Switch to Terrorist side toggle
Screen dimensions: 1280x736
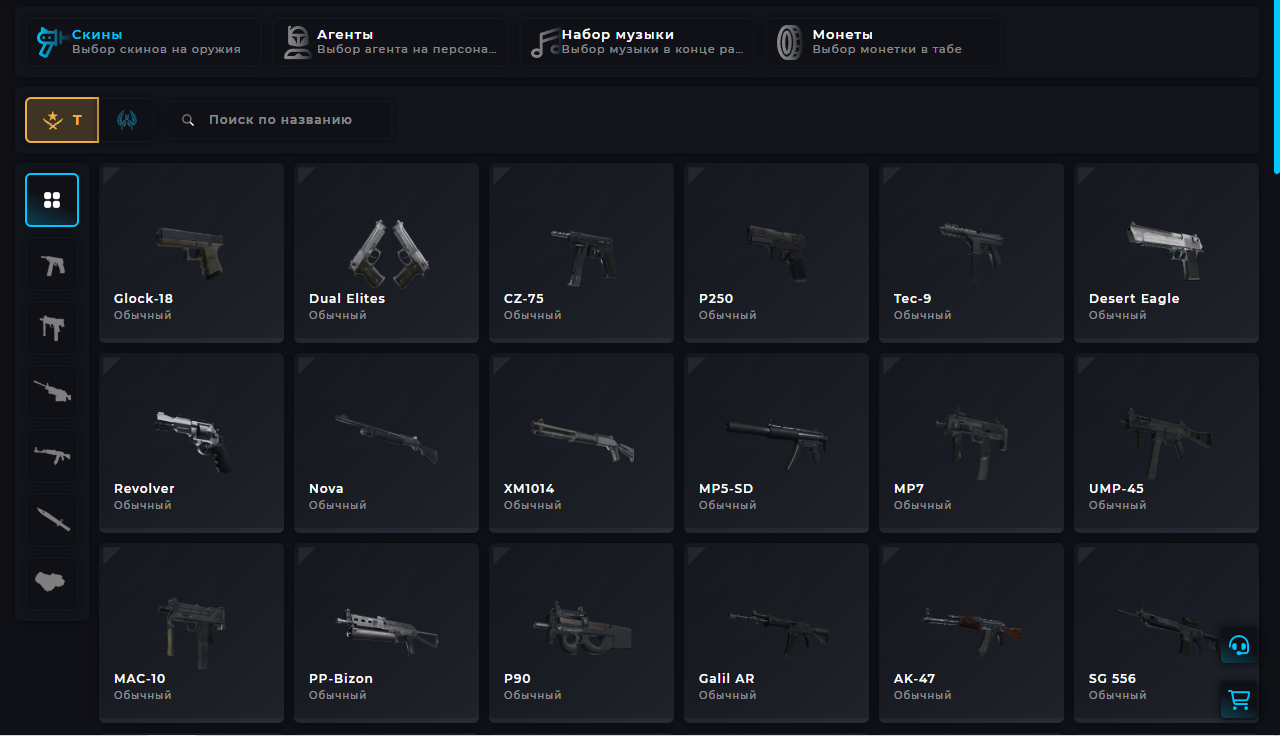coord(62,120)
